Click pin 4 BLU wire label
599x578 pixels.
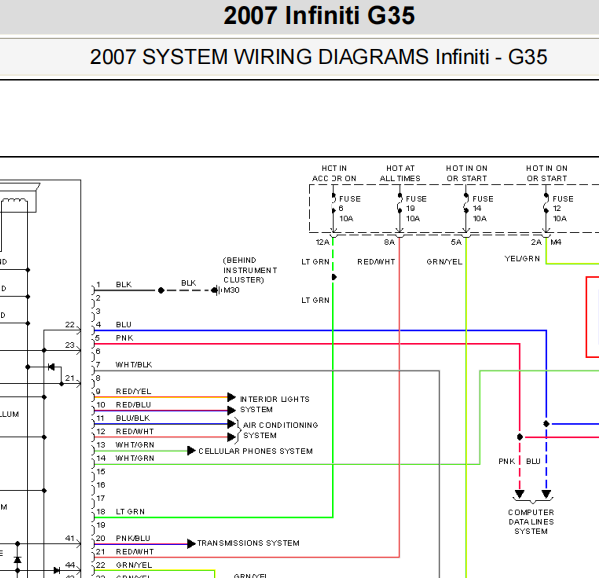point(123,325)
